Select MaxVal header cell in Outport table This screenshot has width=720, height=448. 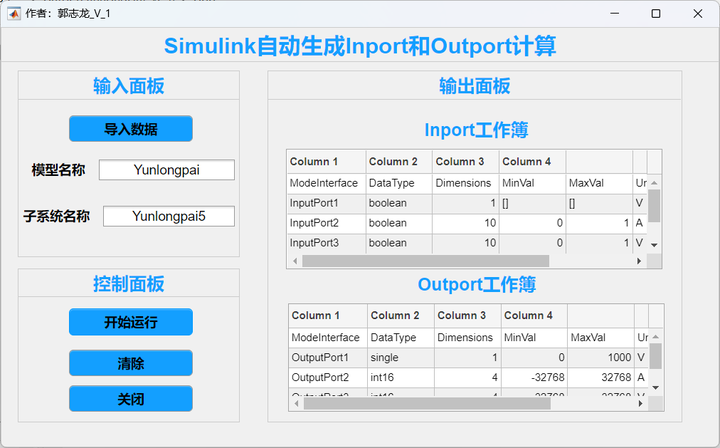601,337
